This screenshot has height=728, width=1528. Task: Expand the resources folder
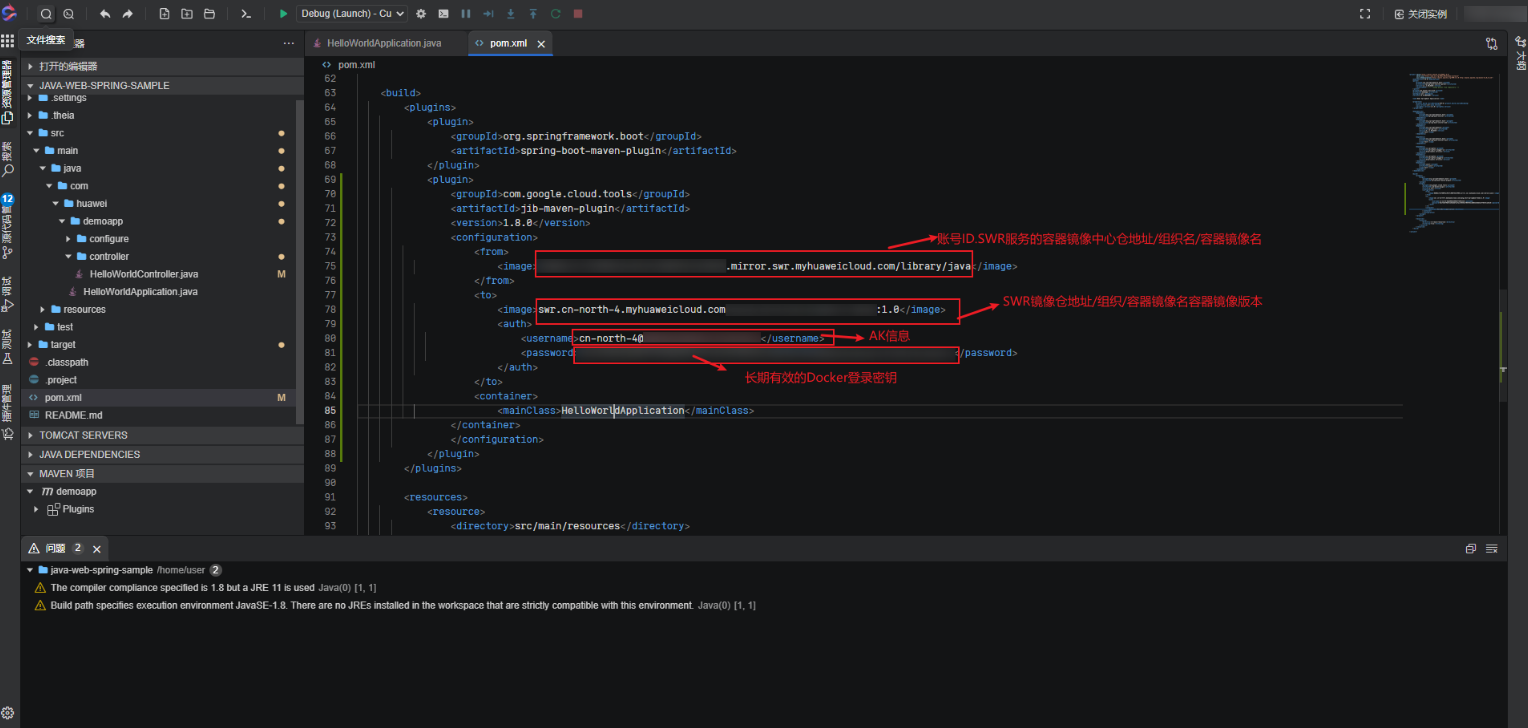(x=42, y=310)
